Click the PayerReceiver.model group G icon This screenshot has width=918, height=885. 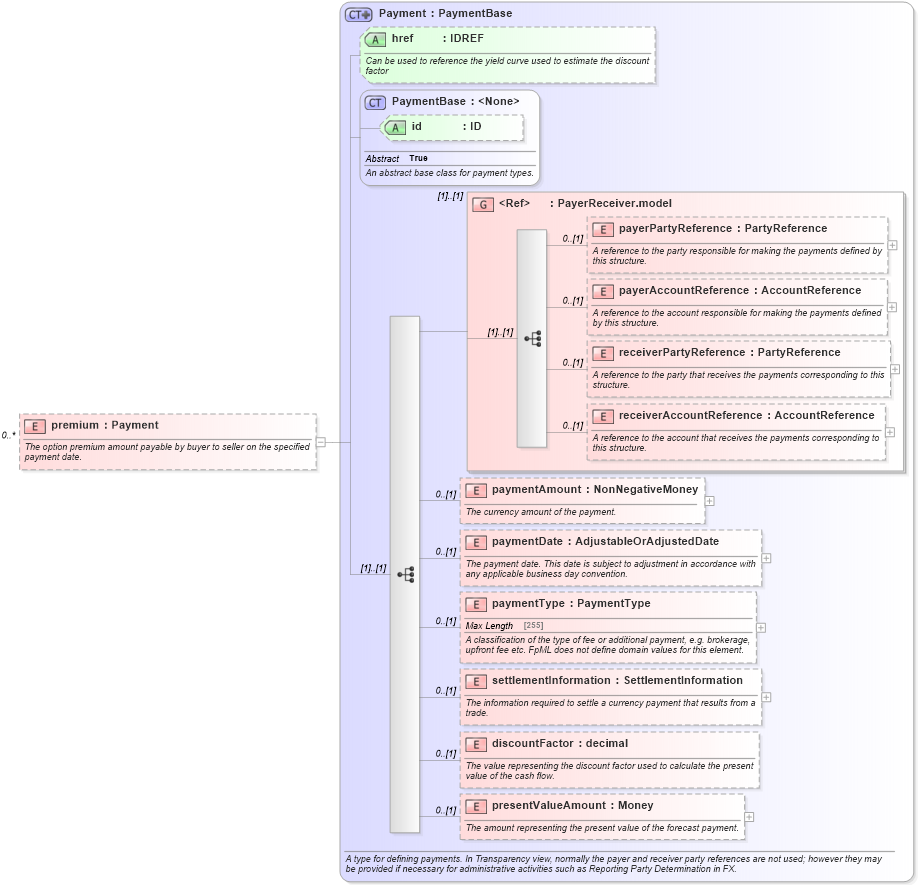coord(482,203)
